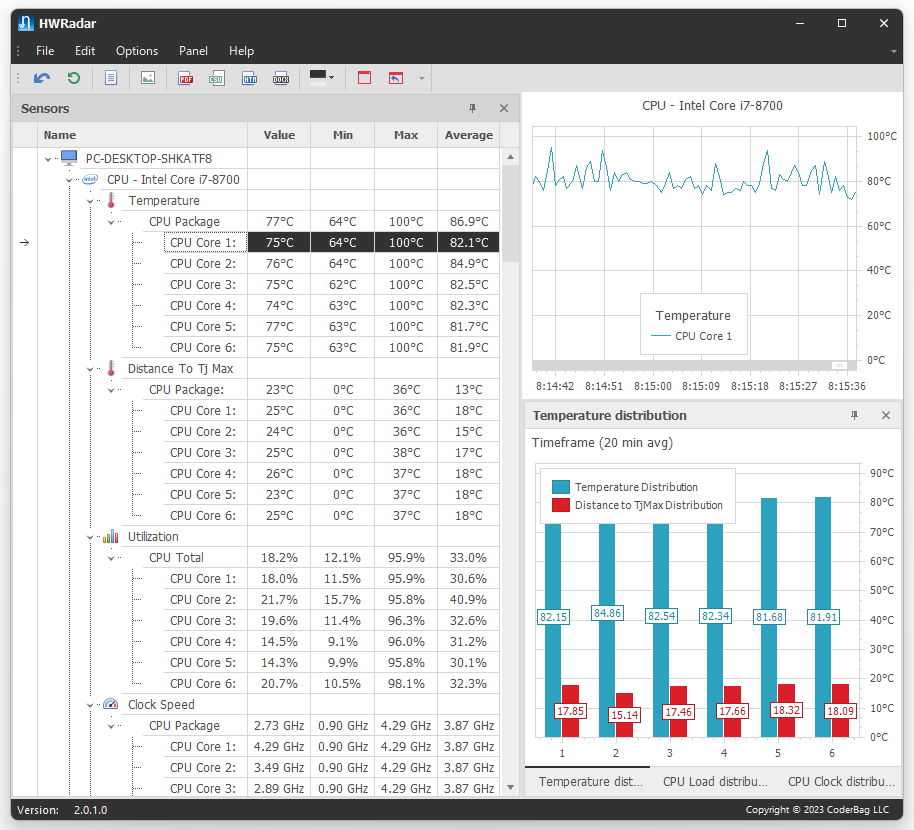
Task: Click the CPU Core 1 chart legend entry
Action: click(691, 336)
